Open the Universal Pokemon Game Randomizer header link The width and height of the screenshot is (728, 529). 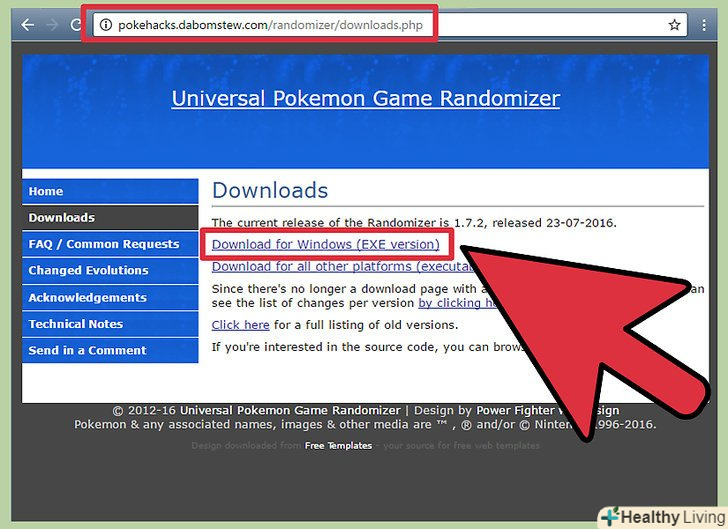point(365,98)
